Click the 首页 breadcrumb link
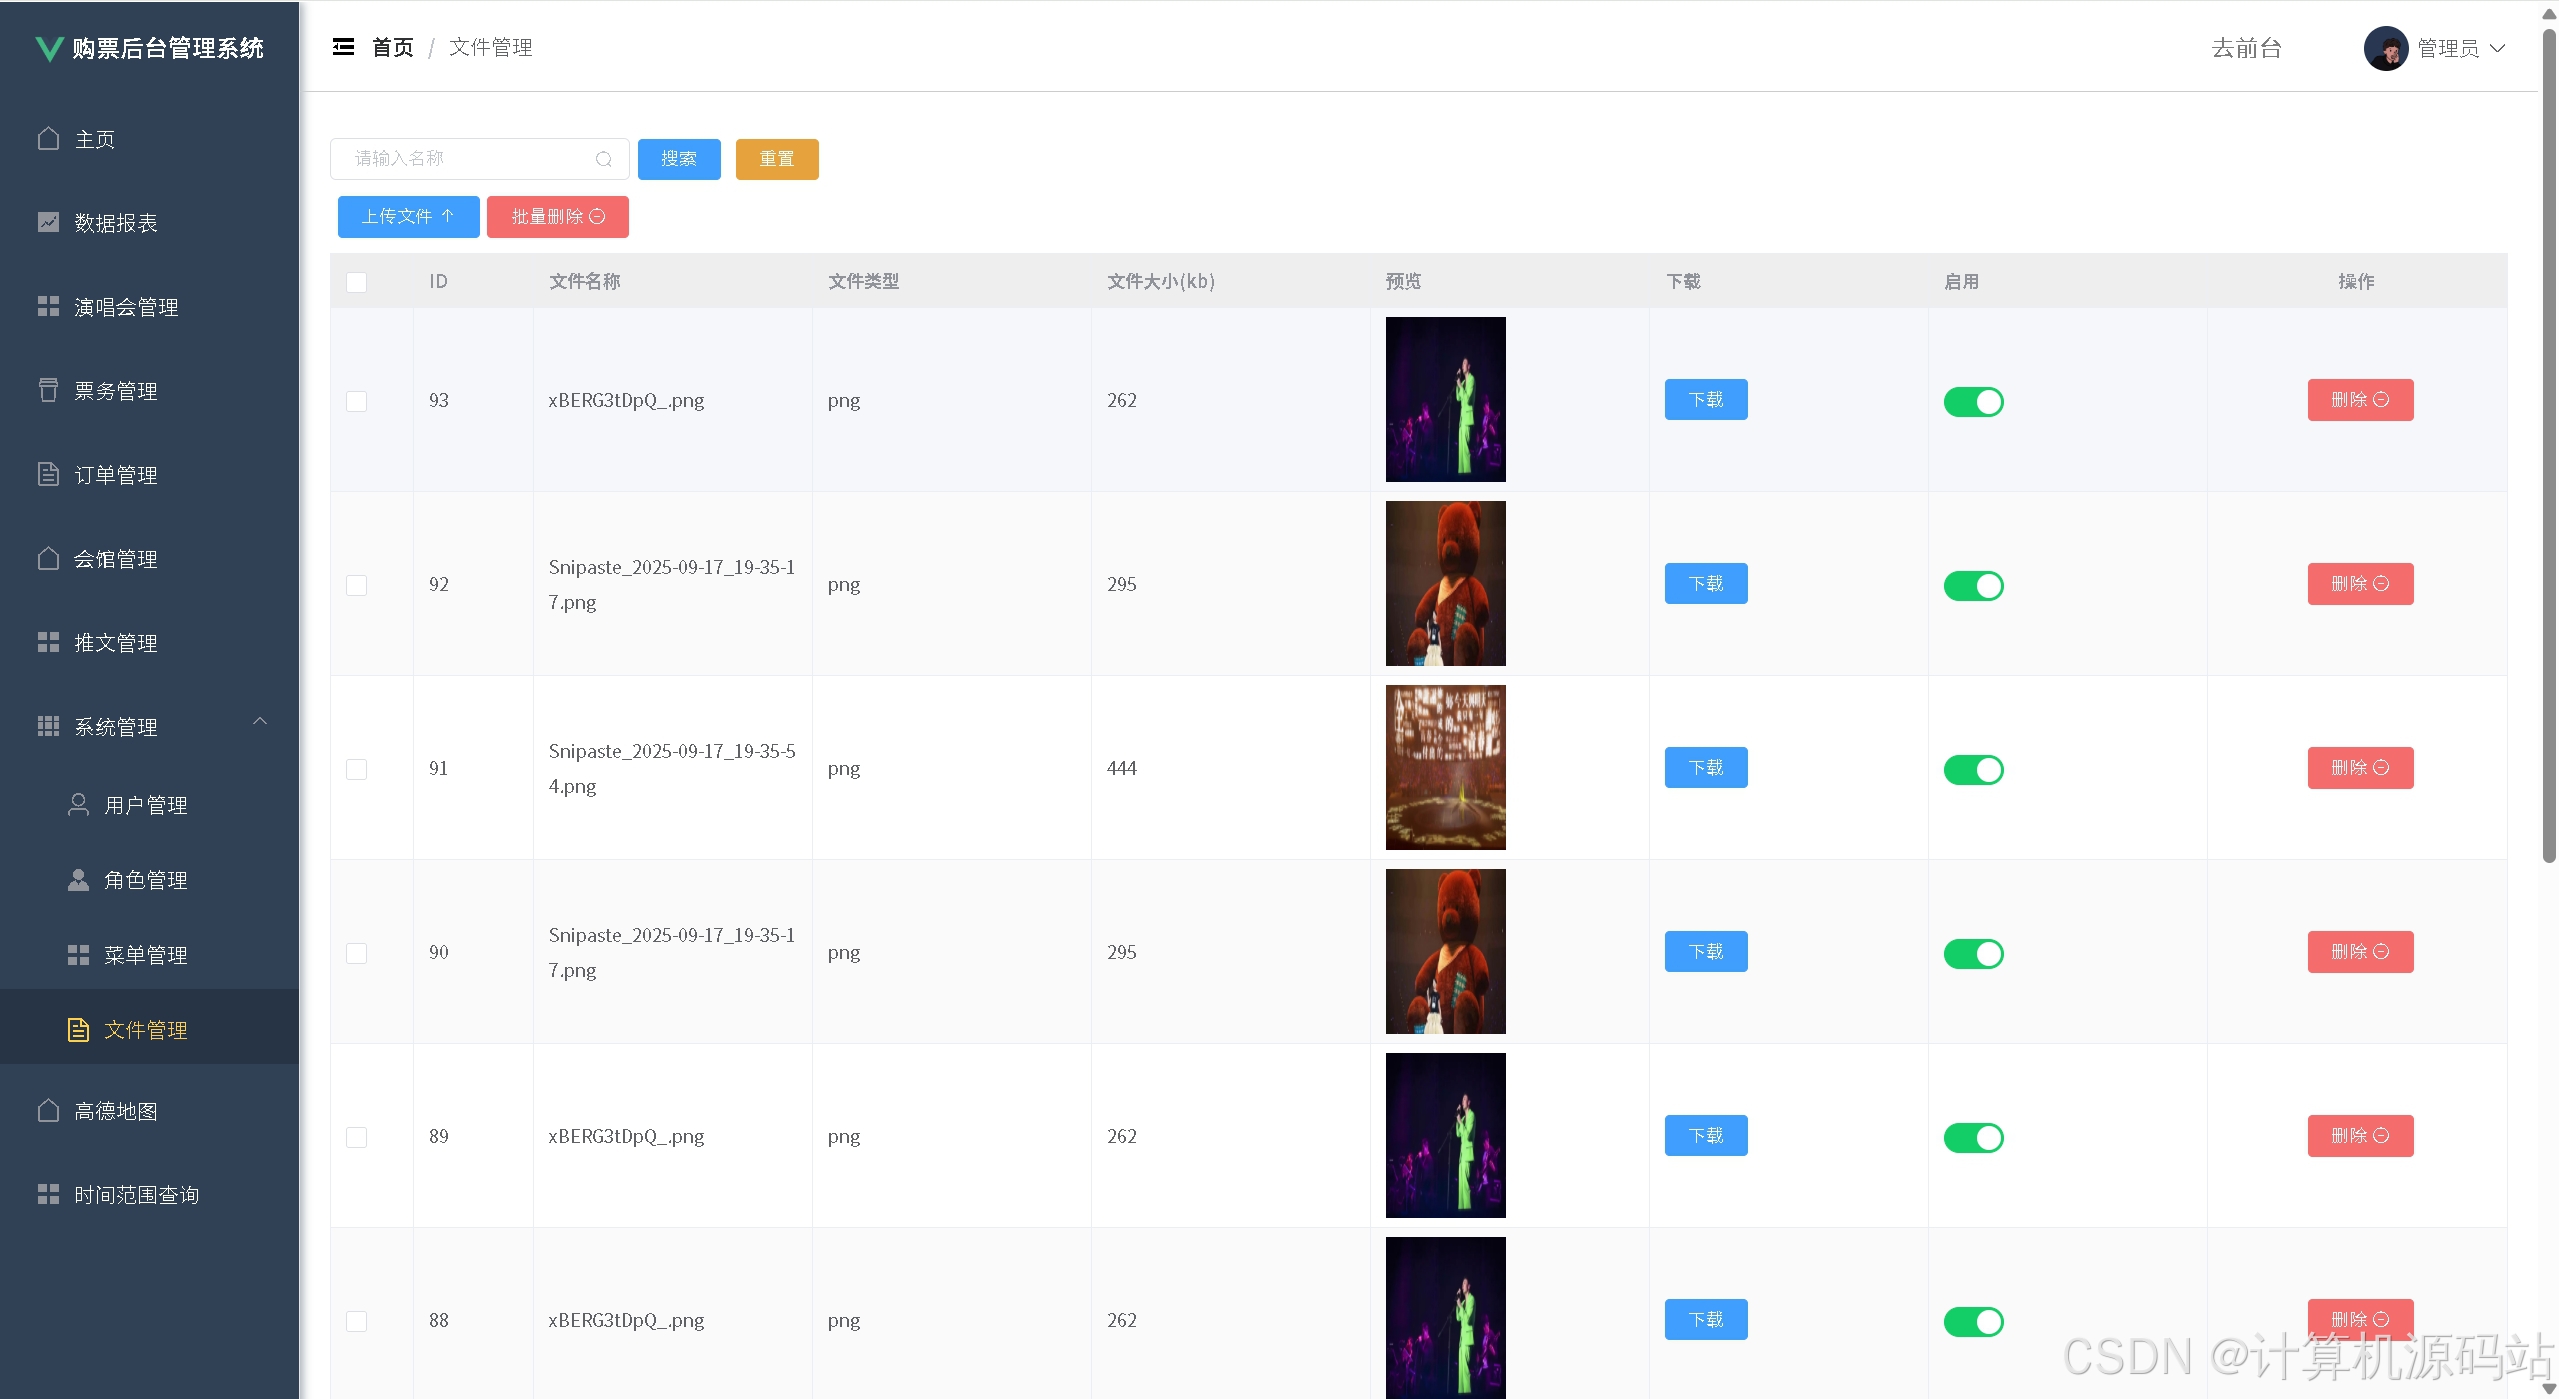Viewport: 2559px width, 1399px height. (x=392, y=47)
